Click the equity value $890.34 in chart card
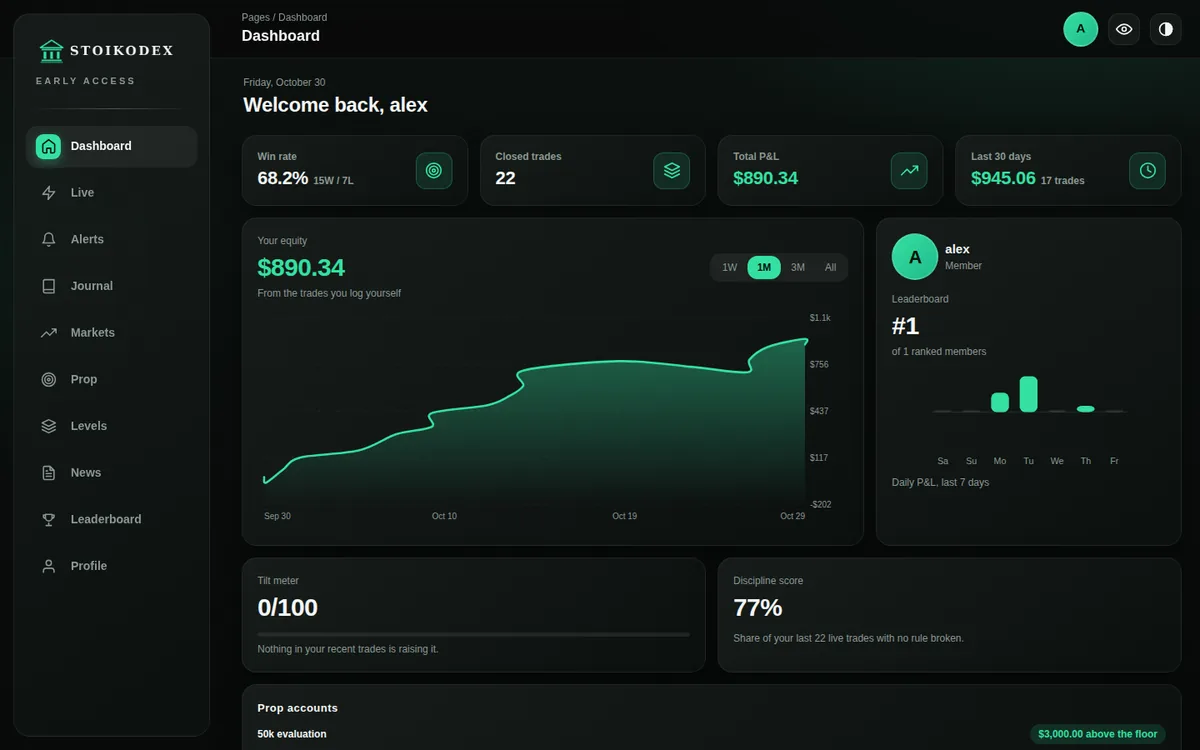1200x750 pixels. click(x=301, y=267)
